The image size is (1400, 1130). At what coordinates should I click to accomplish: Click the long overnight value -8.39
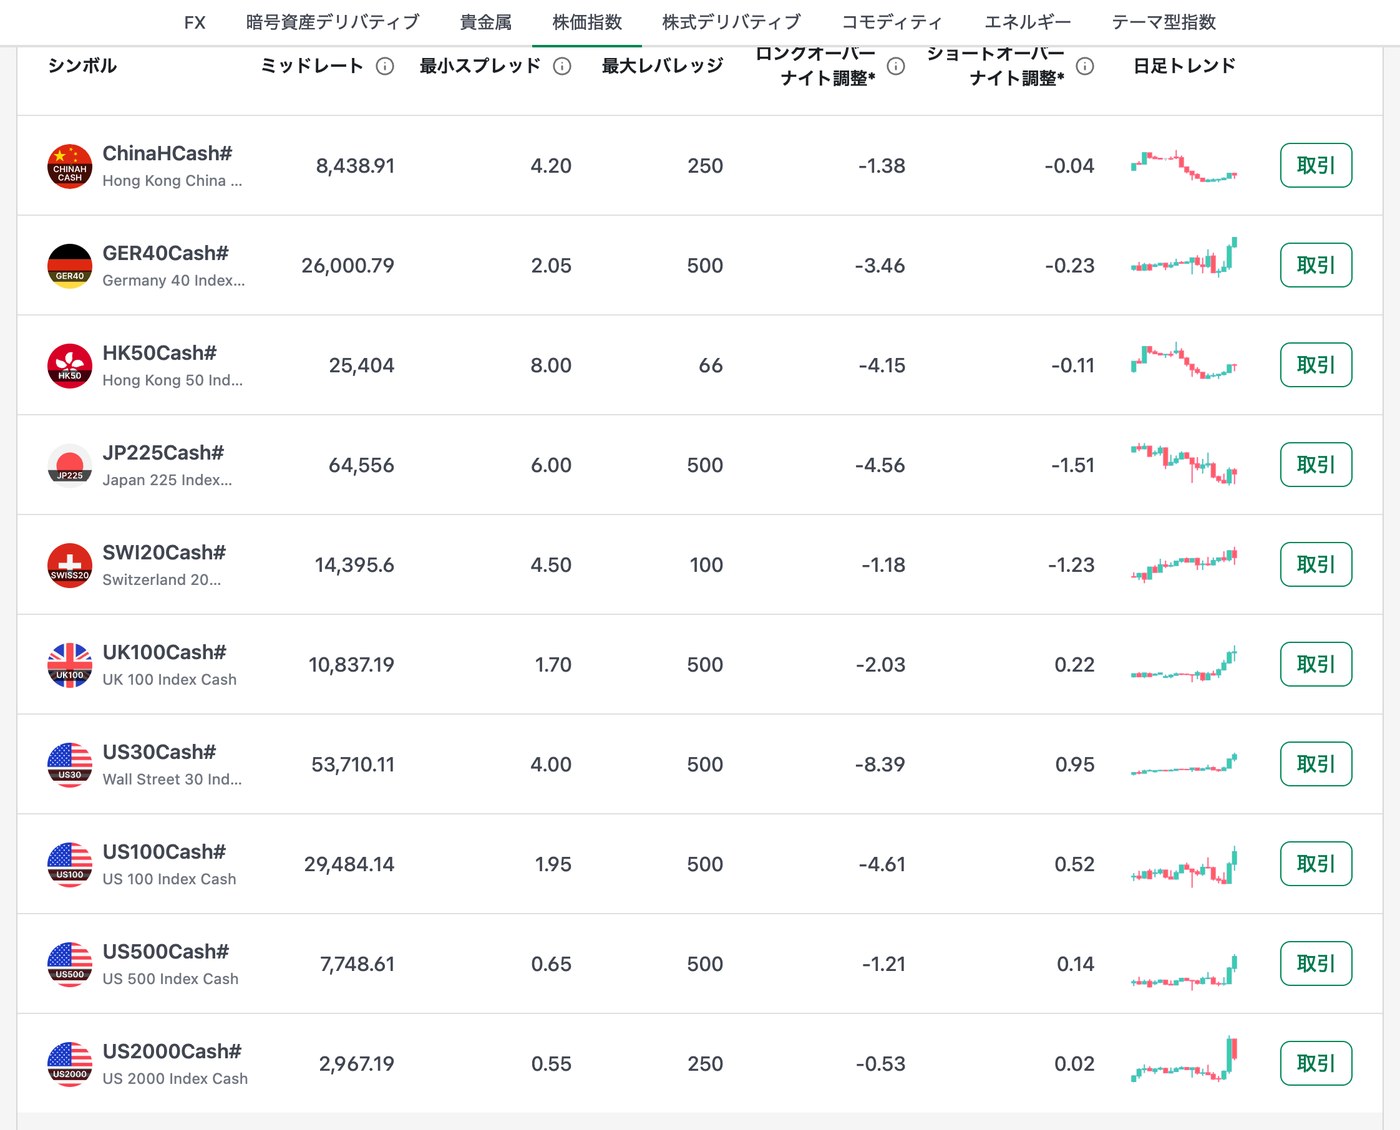[x=880, y=765]
